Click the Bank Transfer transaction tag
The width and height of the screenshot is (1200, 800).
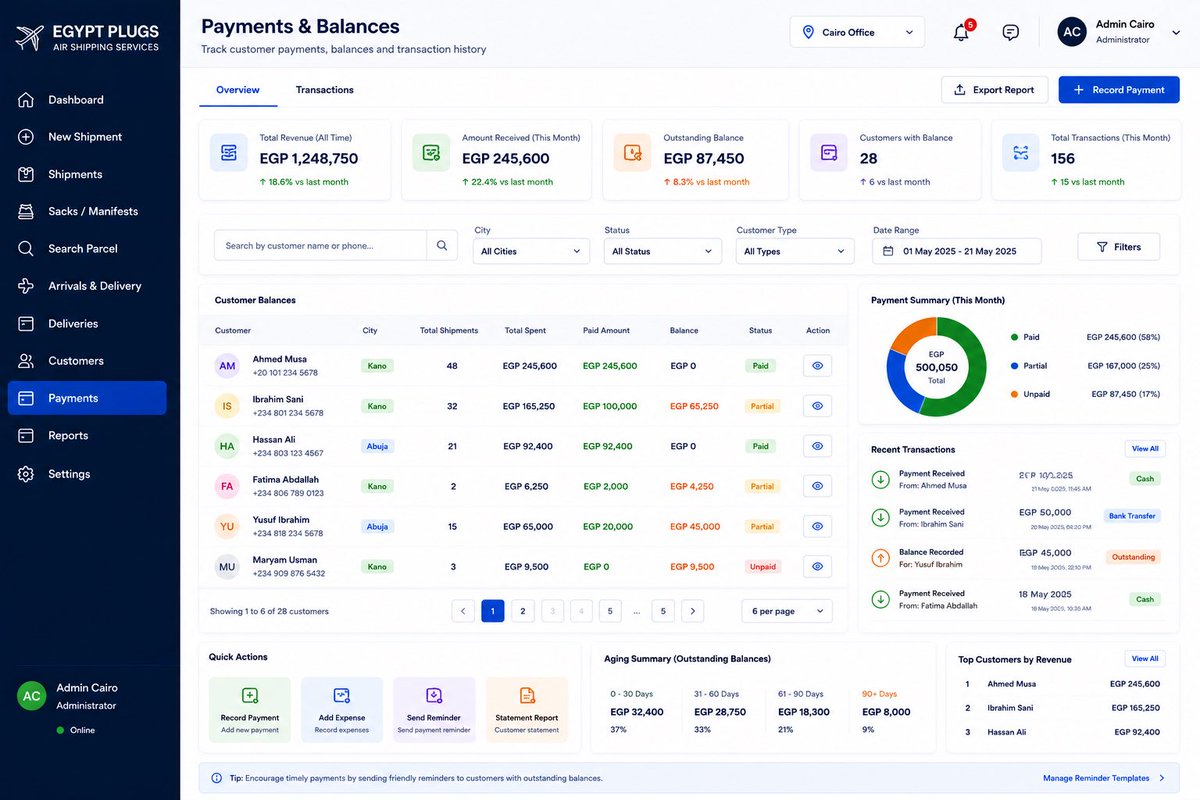click(x=1132, y=516)
